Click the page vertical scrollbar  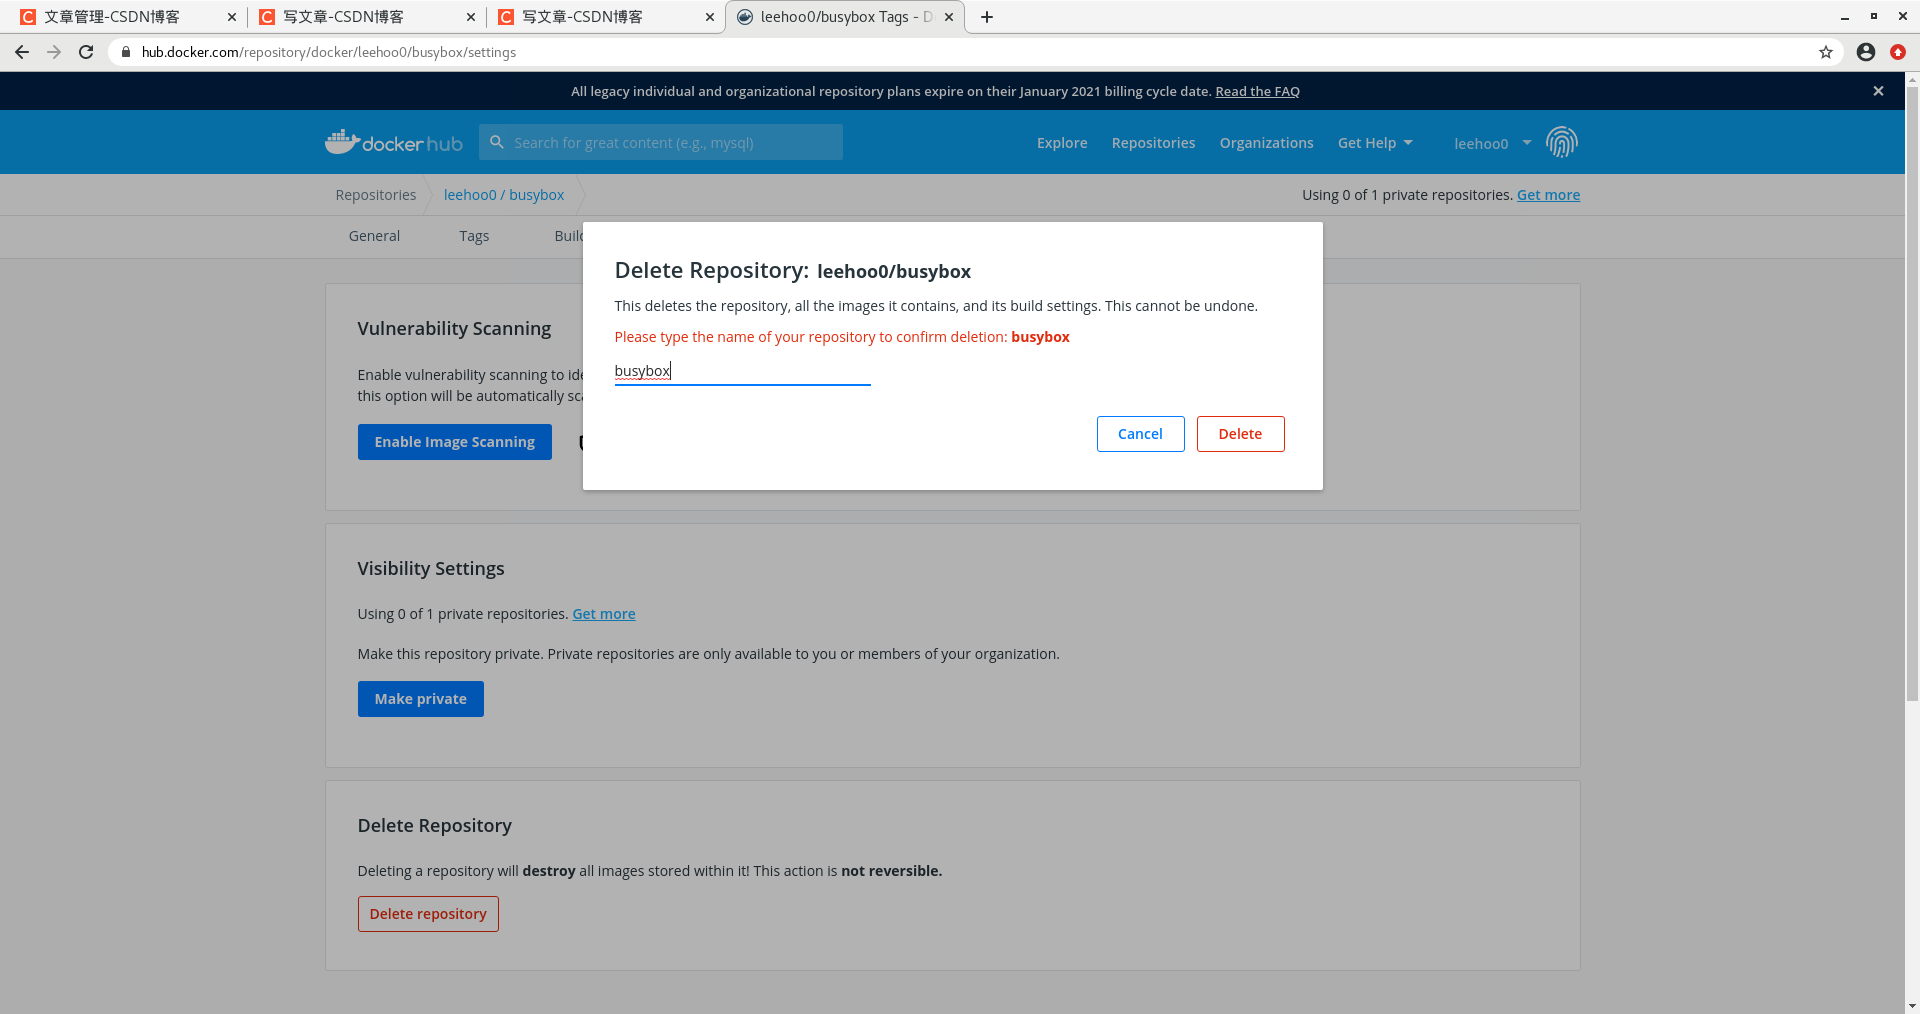click(1912, 393)
